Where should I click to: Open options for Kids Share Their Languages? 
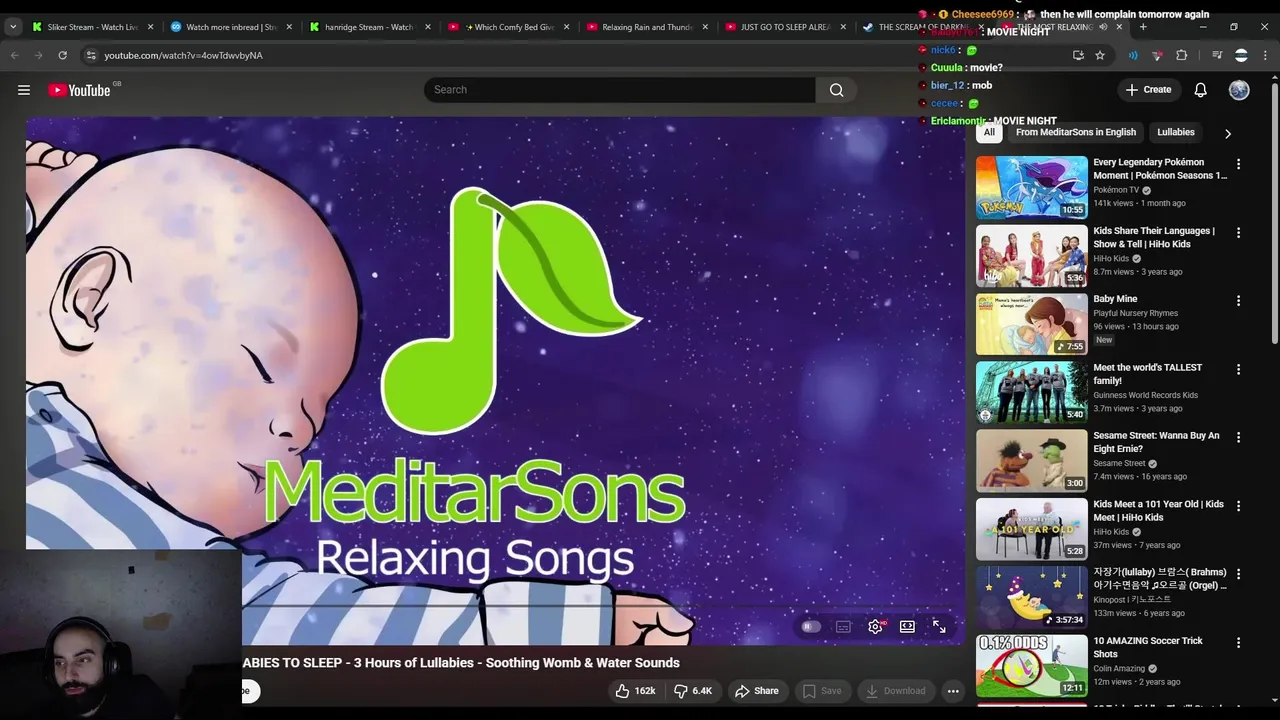point(1238,233)
